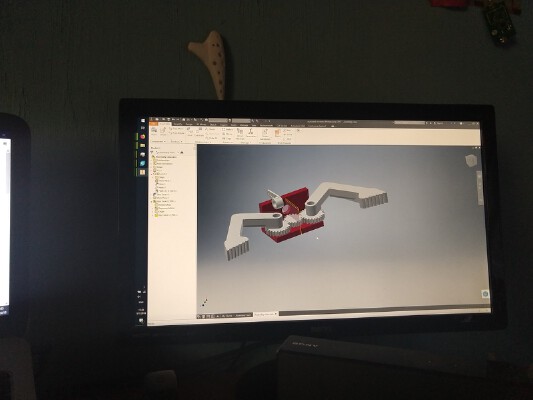This screenshot has width=533, height=400.
Task: Open the Appearance dropdown in title bar
Action: pos(242,121)
